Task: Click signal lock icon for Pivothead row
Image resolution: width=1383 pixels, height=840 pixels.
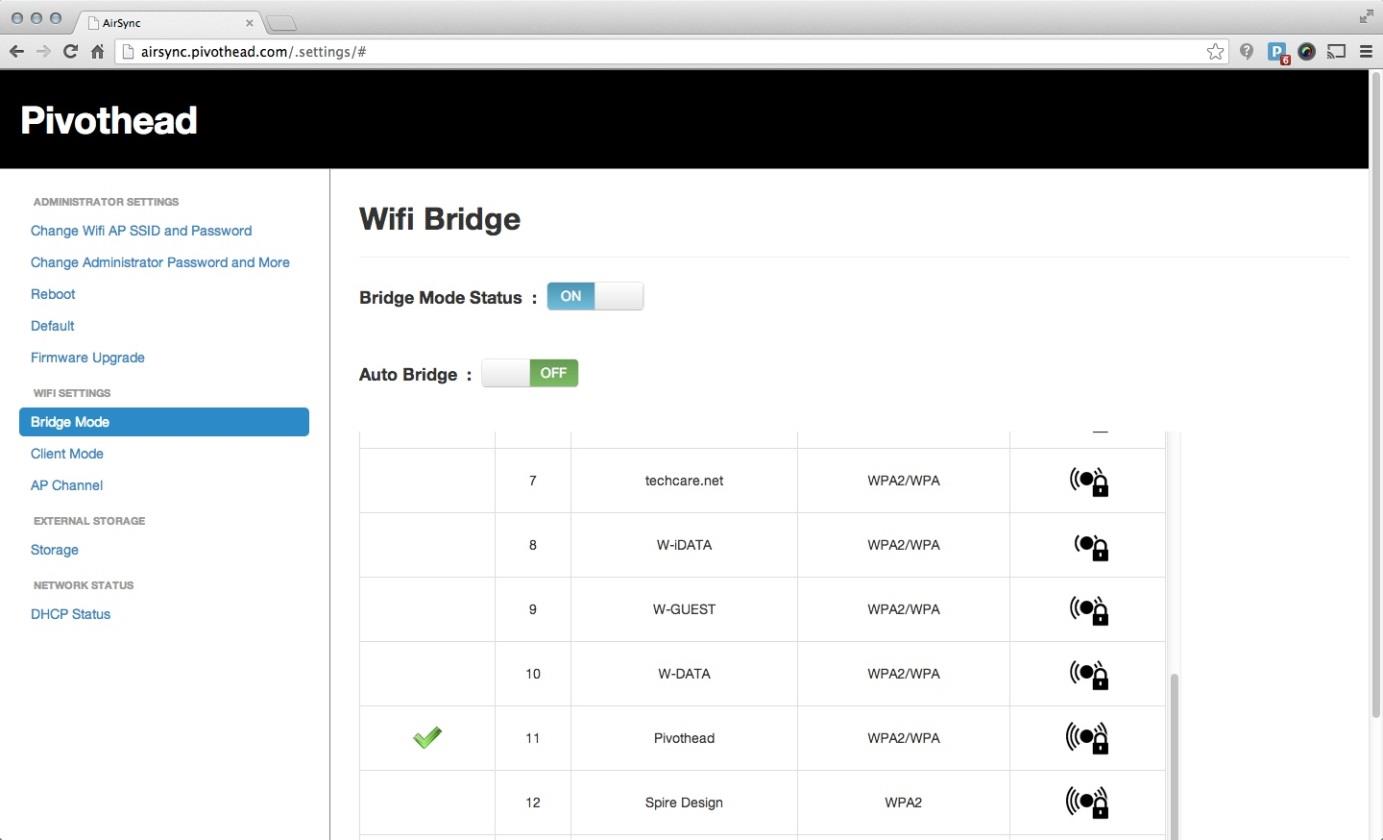Action: (x=1087, y=738)
